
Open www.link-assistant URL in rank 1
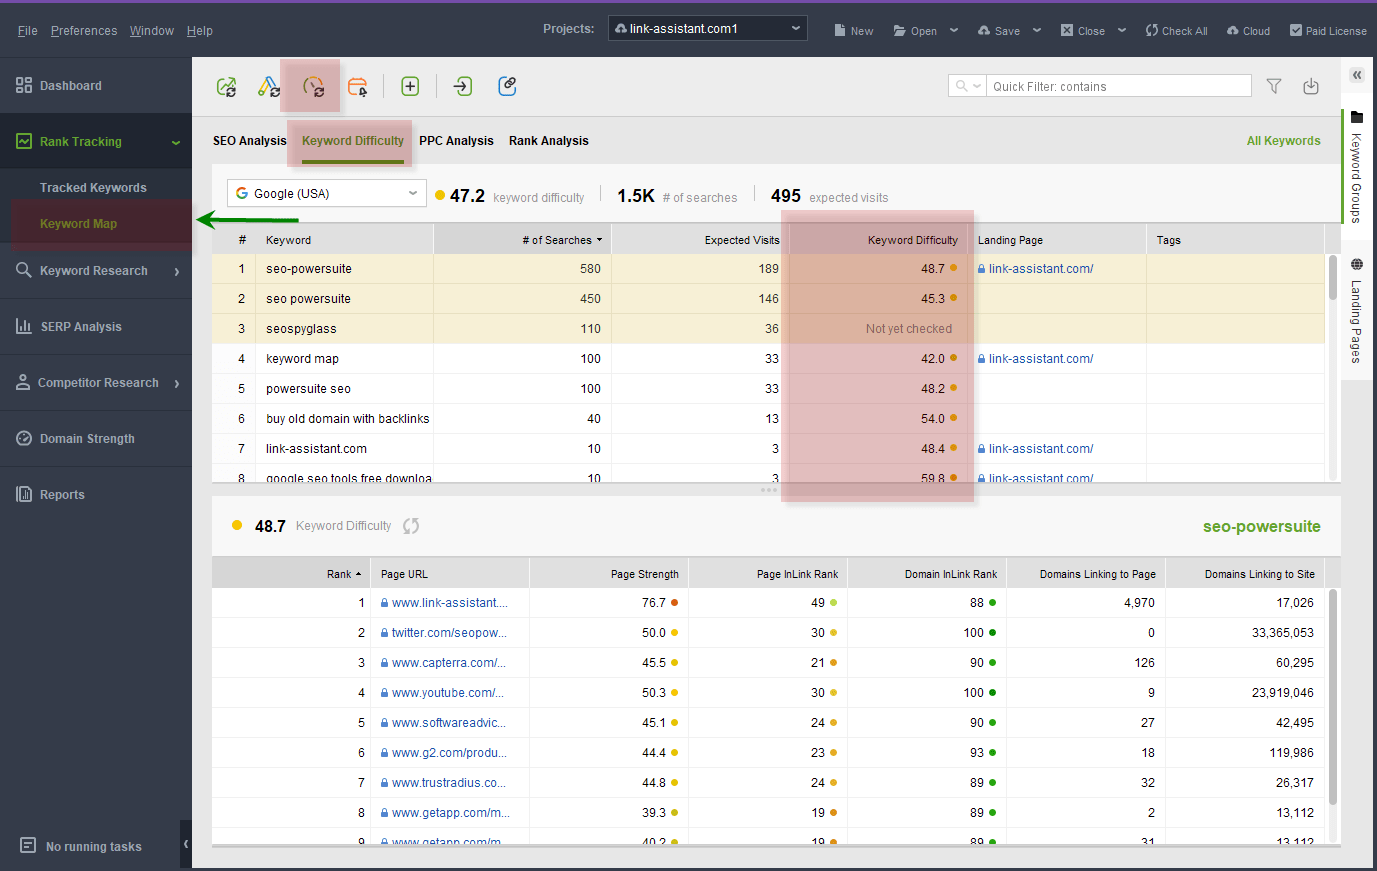point(449,603)
